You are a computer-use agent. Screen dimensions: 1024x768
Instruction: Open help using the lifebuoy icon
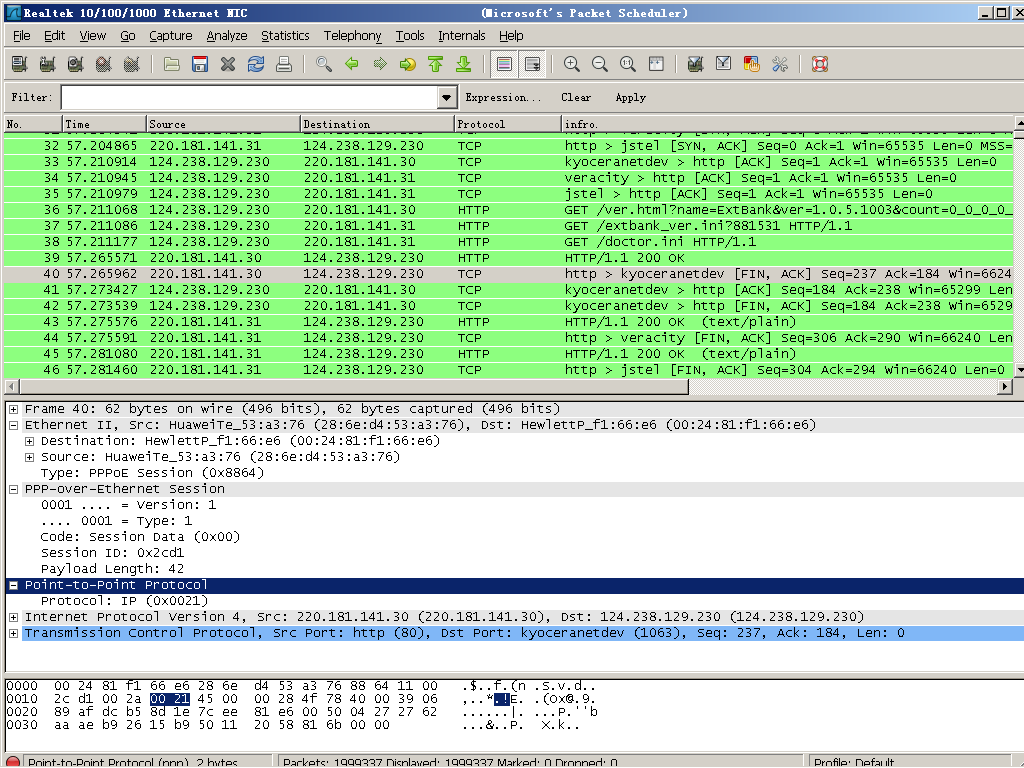tap(820, 64)
